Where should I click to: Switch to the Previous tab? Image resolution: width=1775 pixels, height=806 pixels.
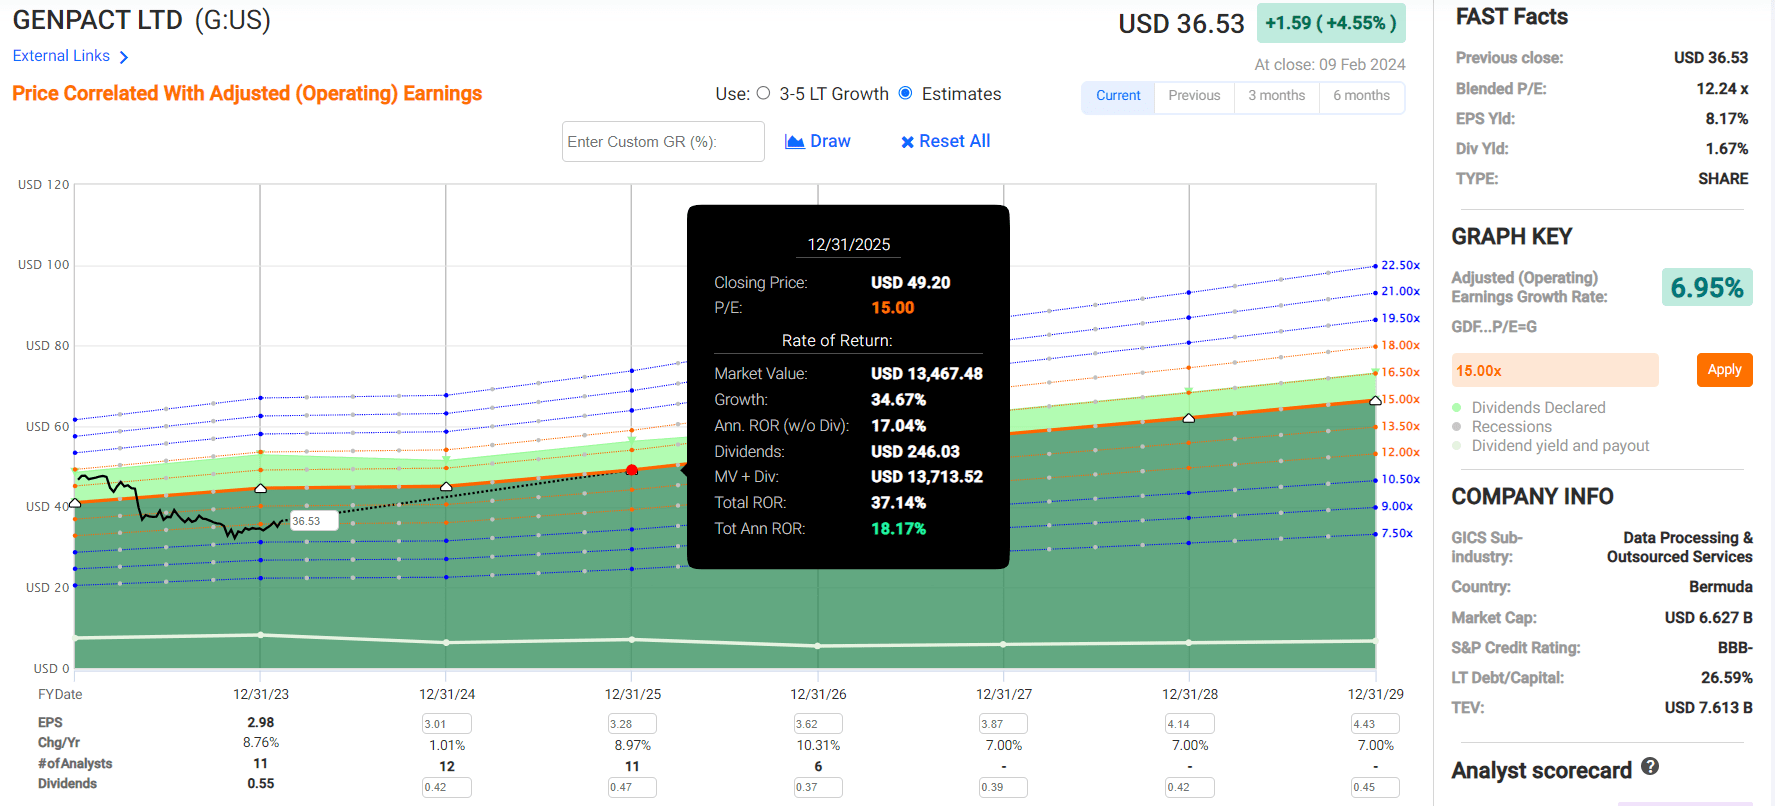click(1194, 96)
